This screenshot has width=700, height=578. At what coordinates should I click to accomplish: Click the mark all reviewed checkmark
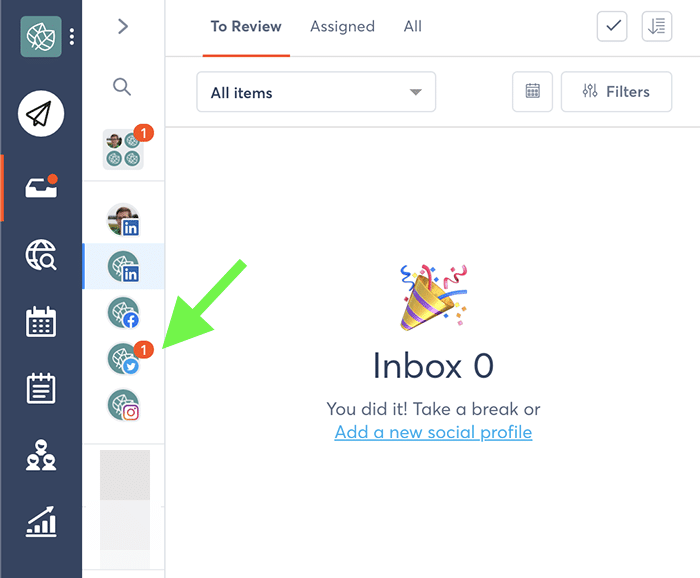point(612,26)
